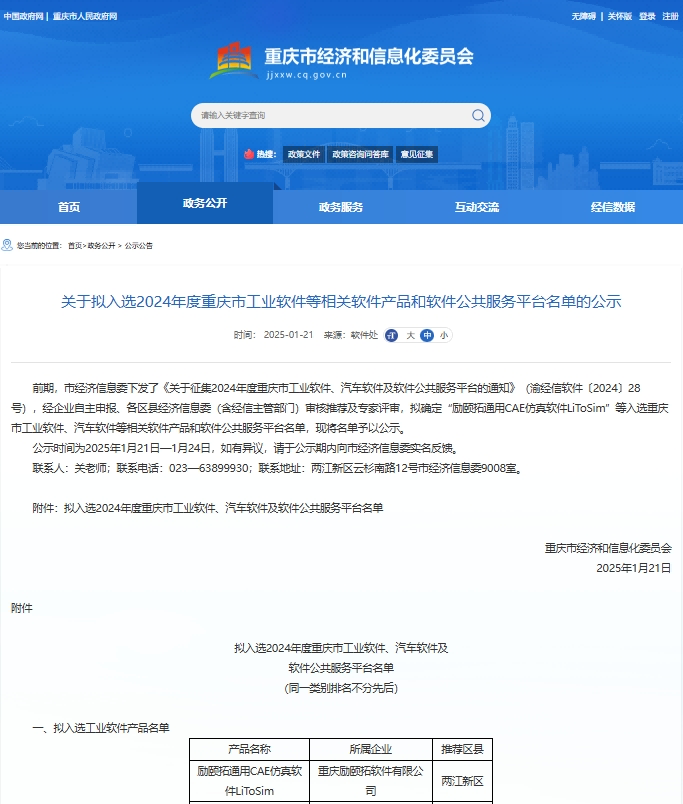Switch to 关怀版 care version
Screen dimensions: 683x804
619,16
